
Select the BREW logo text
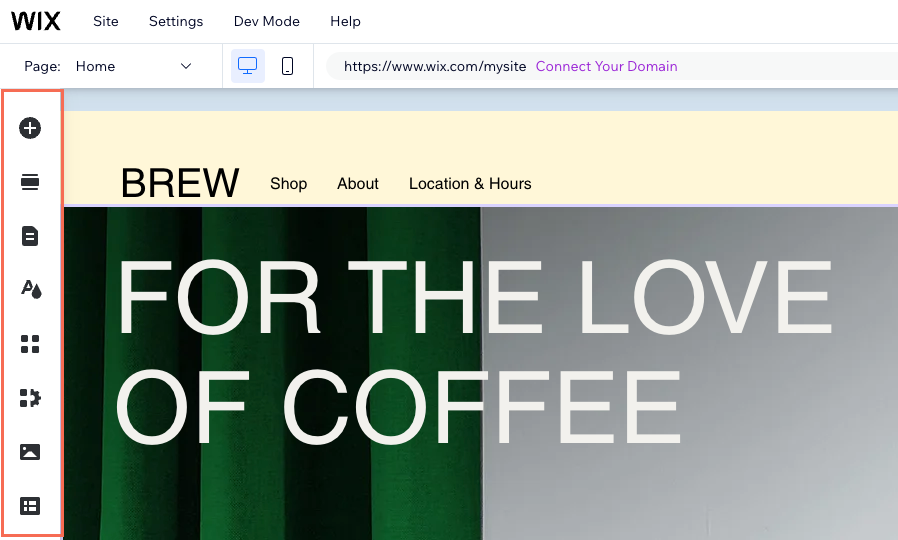[180, 184]
